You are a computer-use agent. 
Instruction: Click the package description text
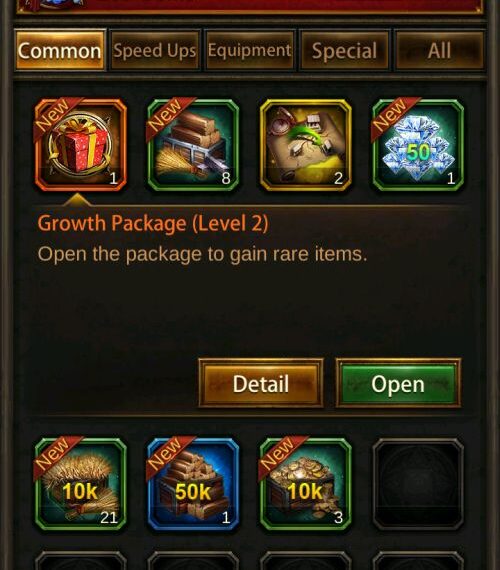tap(202, 254)
